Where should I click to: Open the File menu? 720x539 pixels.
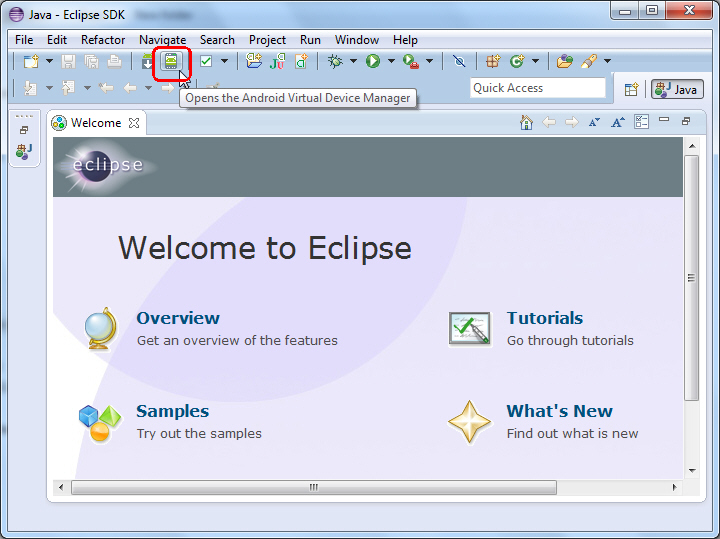[x=24, y=40]
